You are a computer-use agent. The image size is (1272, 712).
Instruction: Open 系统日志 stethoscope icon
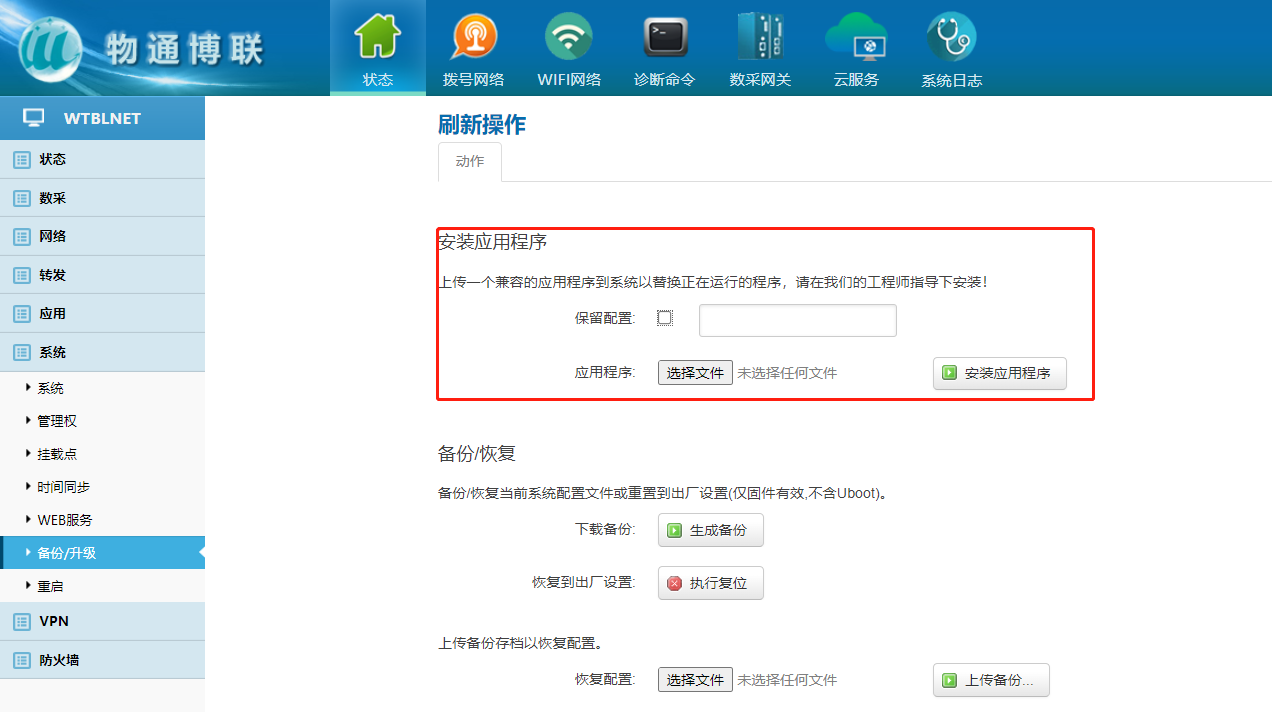(x=951, y=38)
